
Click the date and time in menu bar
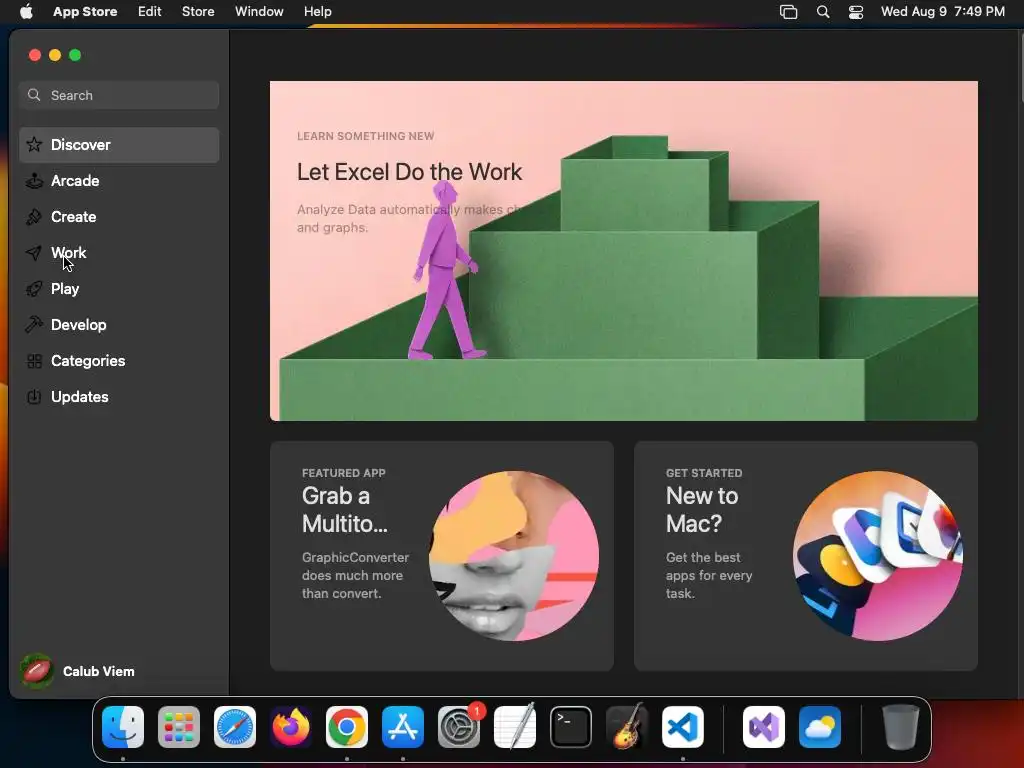pyautogui.click(x=942, y=11)
